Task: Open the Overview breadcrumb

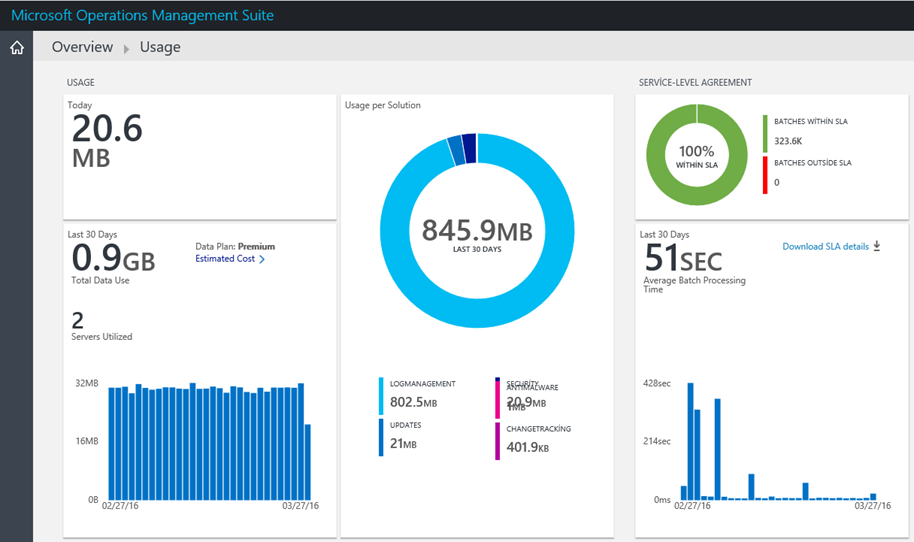Action: 82,47
